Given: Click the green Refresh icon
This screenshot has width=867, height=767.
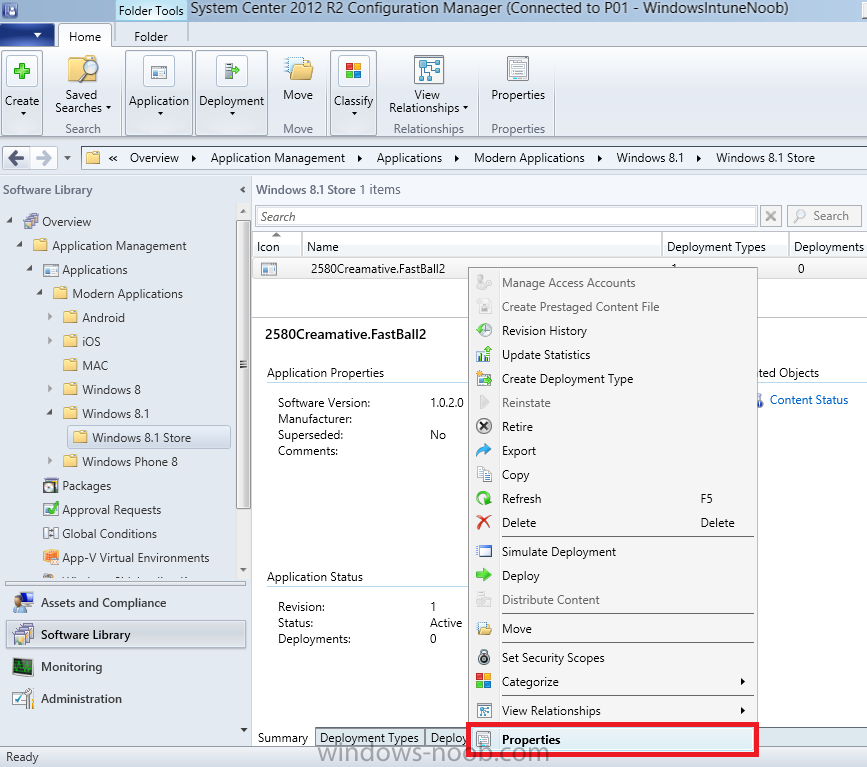Looking at the screenshot, I should point(484,498).
